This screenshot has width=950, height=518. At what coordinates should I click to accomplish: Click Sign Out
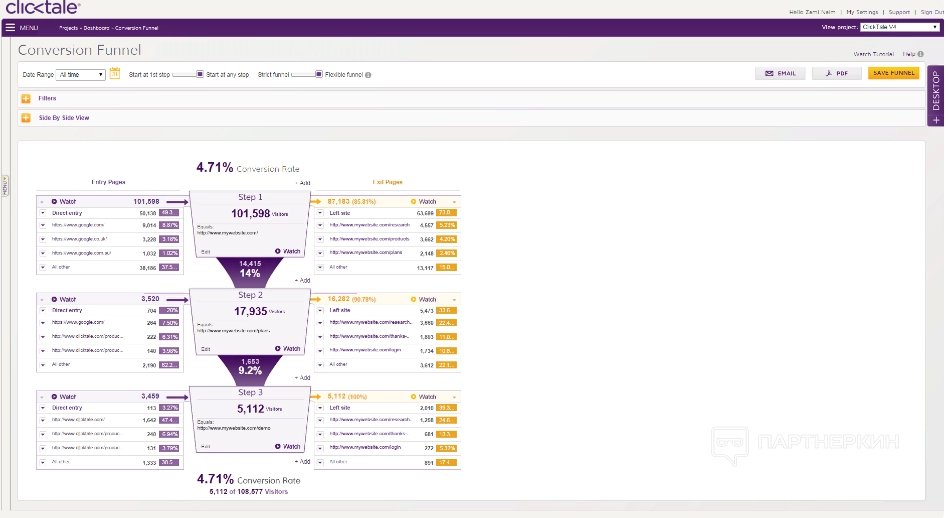pyautogui.click(x=932, y=12)
